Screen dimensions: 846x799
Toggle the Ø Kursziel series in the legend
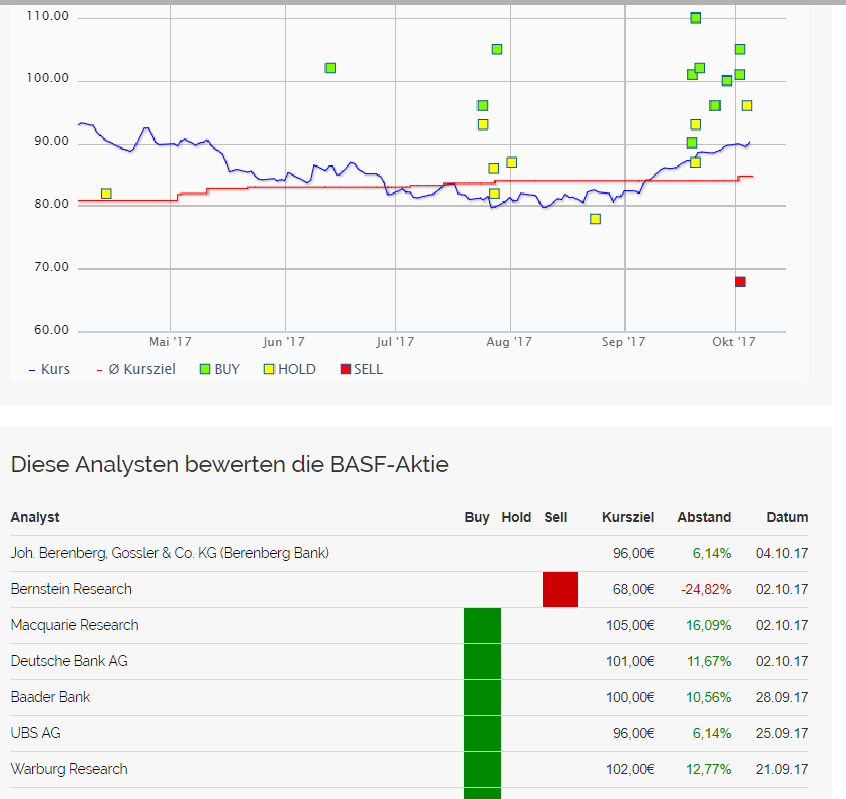click(136, 370)
